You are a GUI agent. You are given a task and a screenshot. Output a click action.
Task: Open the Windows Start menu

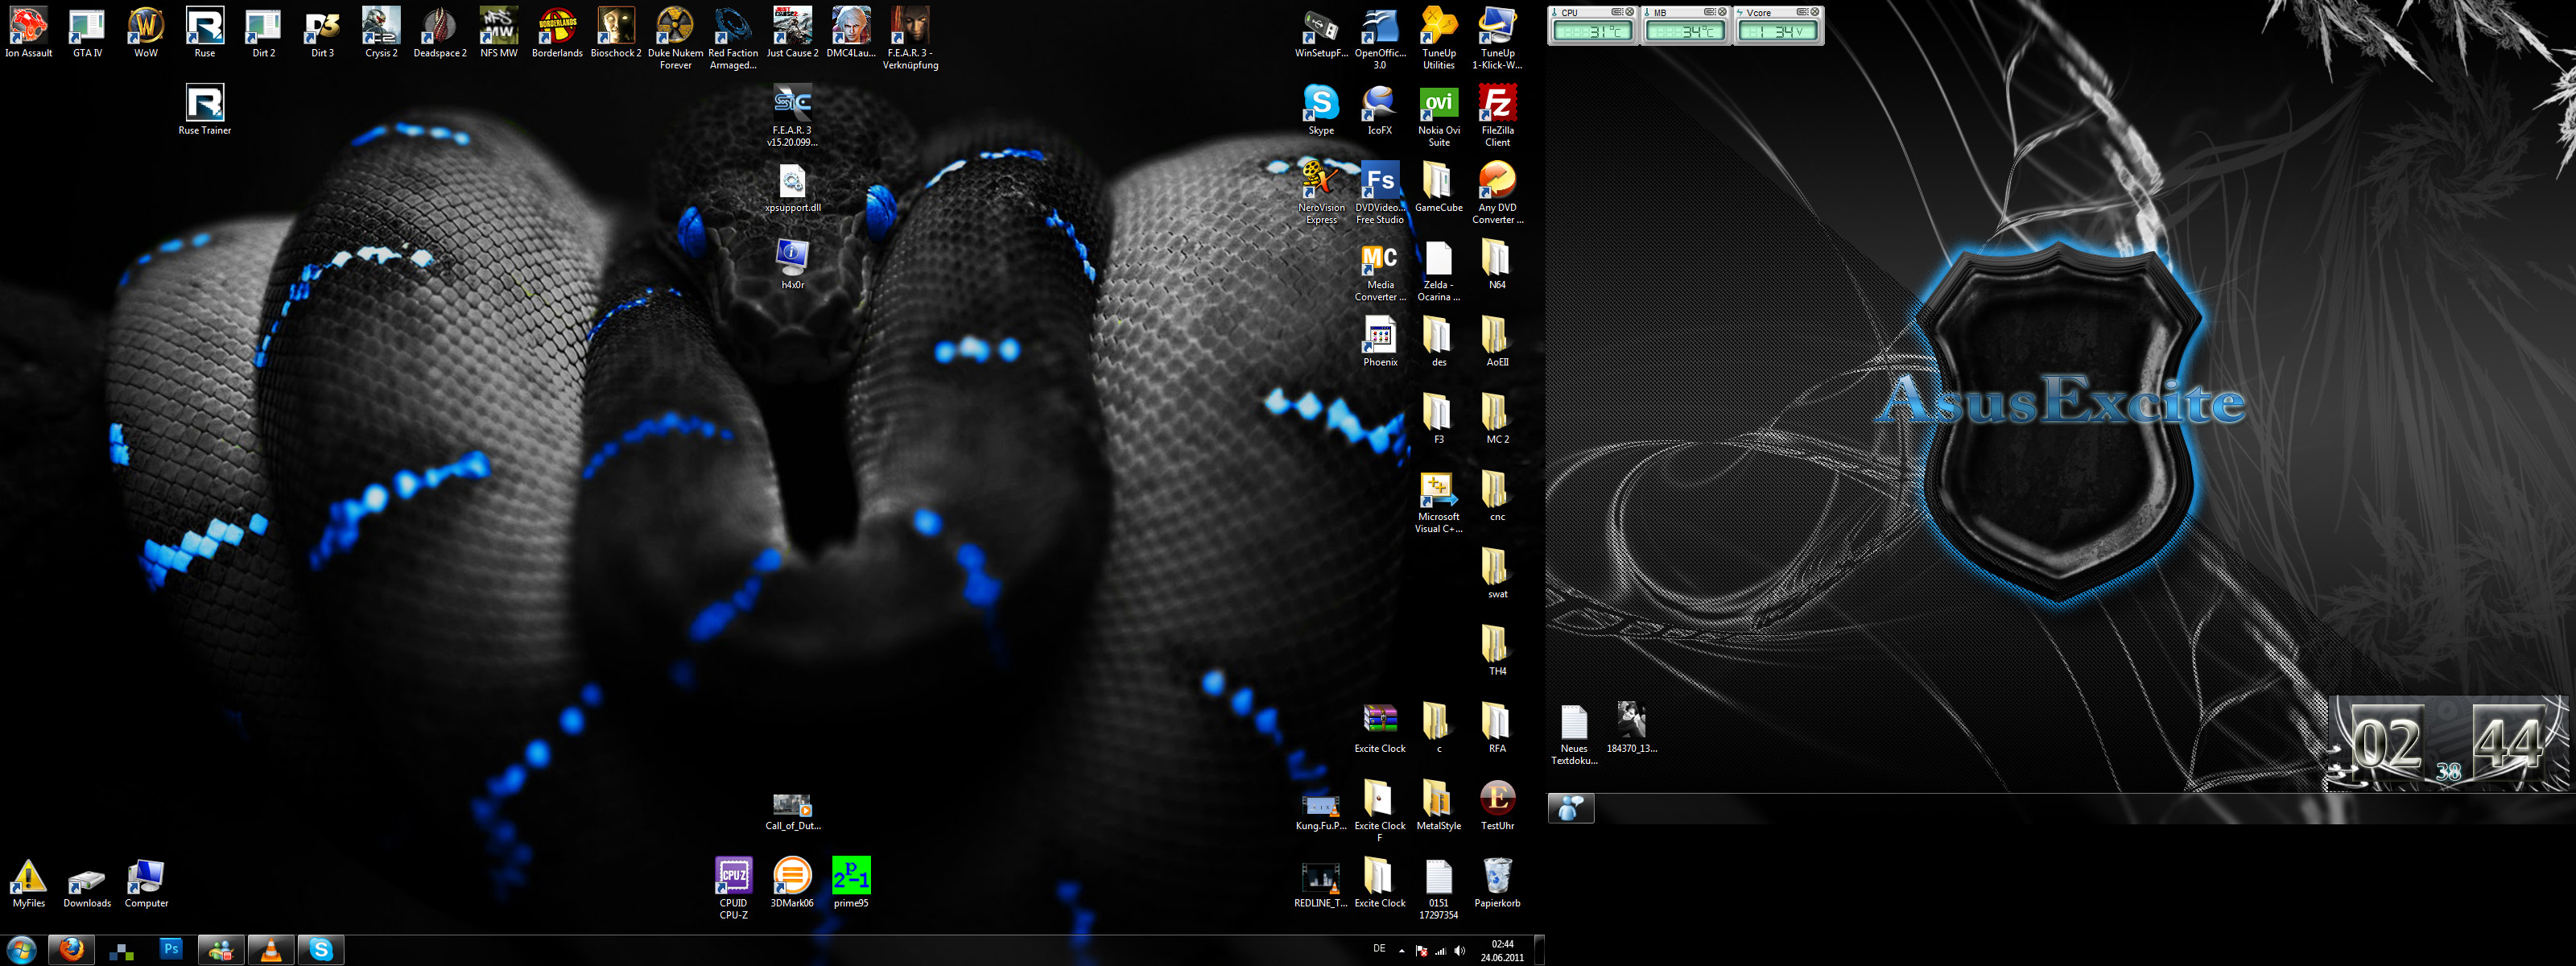[22, 950]
